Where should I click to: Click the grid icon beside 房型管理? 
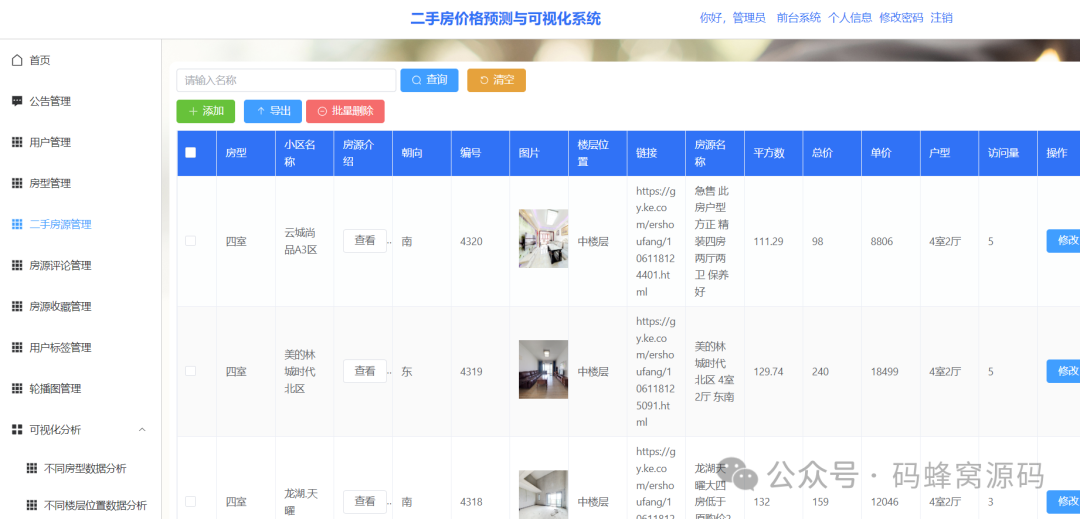[17, 183]
